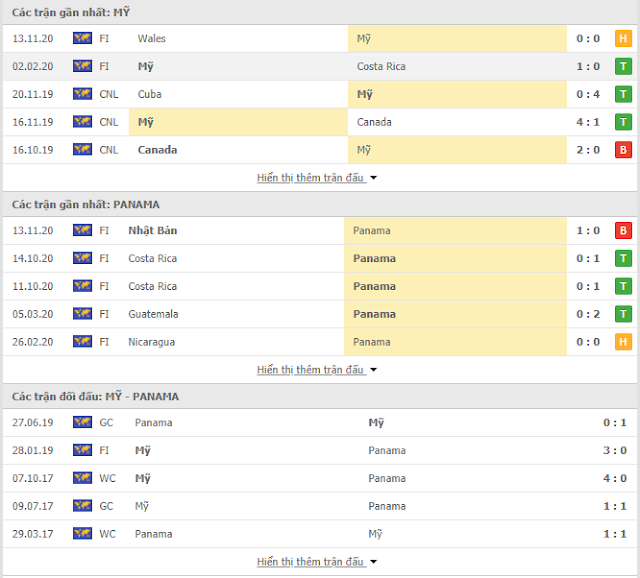The image size is (640, 578).
Task: Open the Mỹ vs Panama 4:0 score
Action: 615,478
